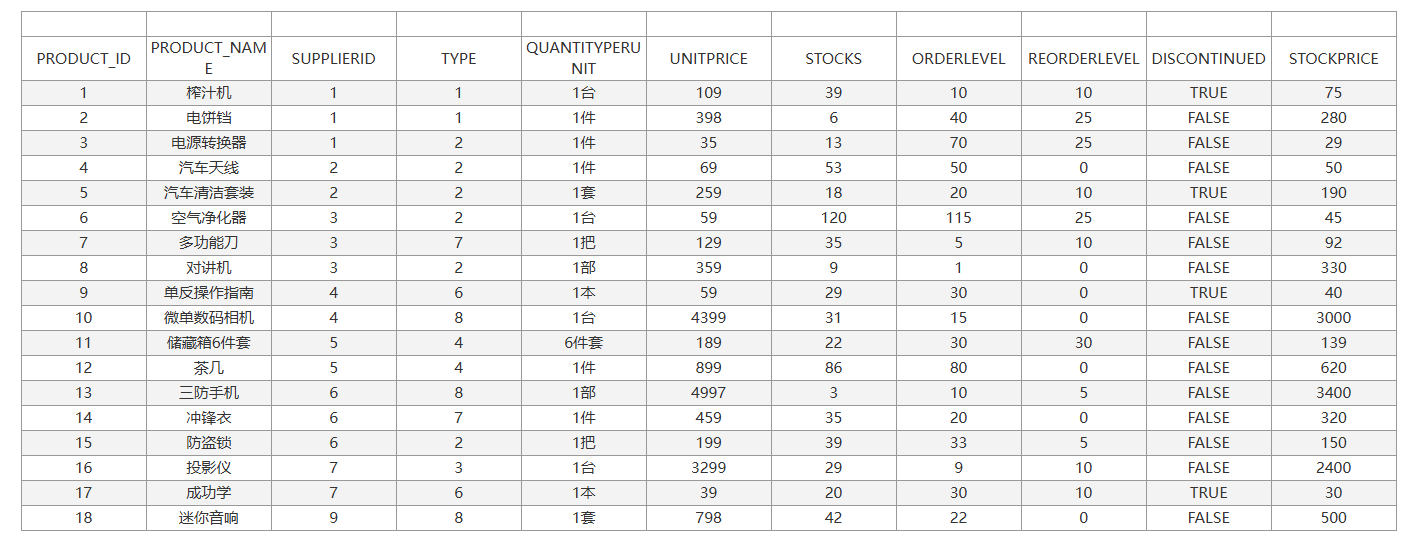This screenshot has width=1413, height=542.
Task: Select the 投影仪 product cell
Action: [x=209, y=468]
